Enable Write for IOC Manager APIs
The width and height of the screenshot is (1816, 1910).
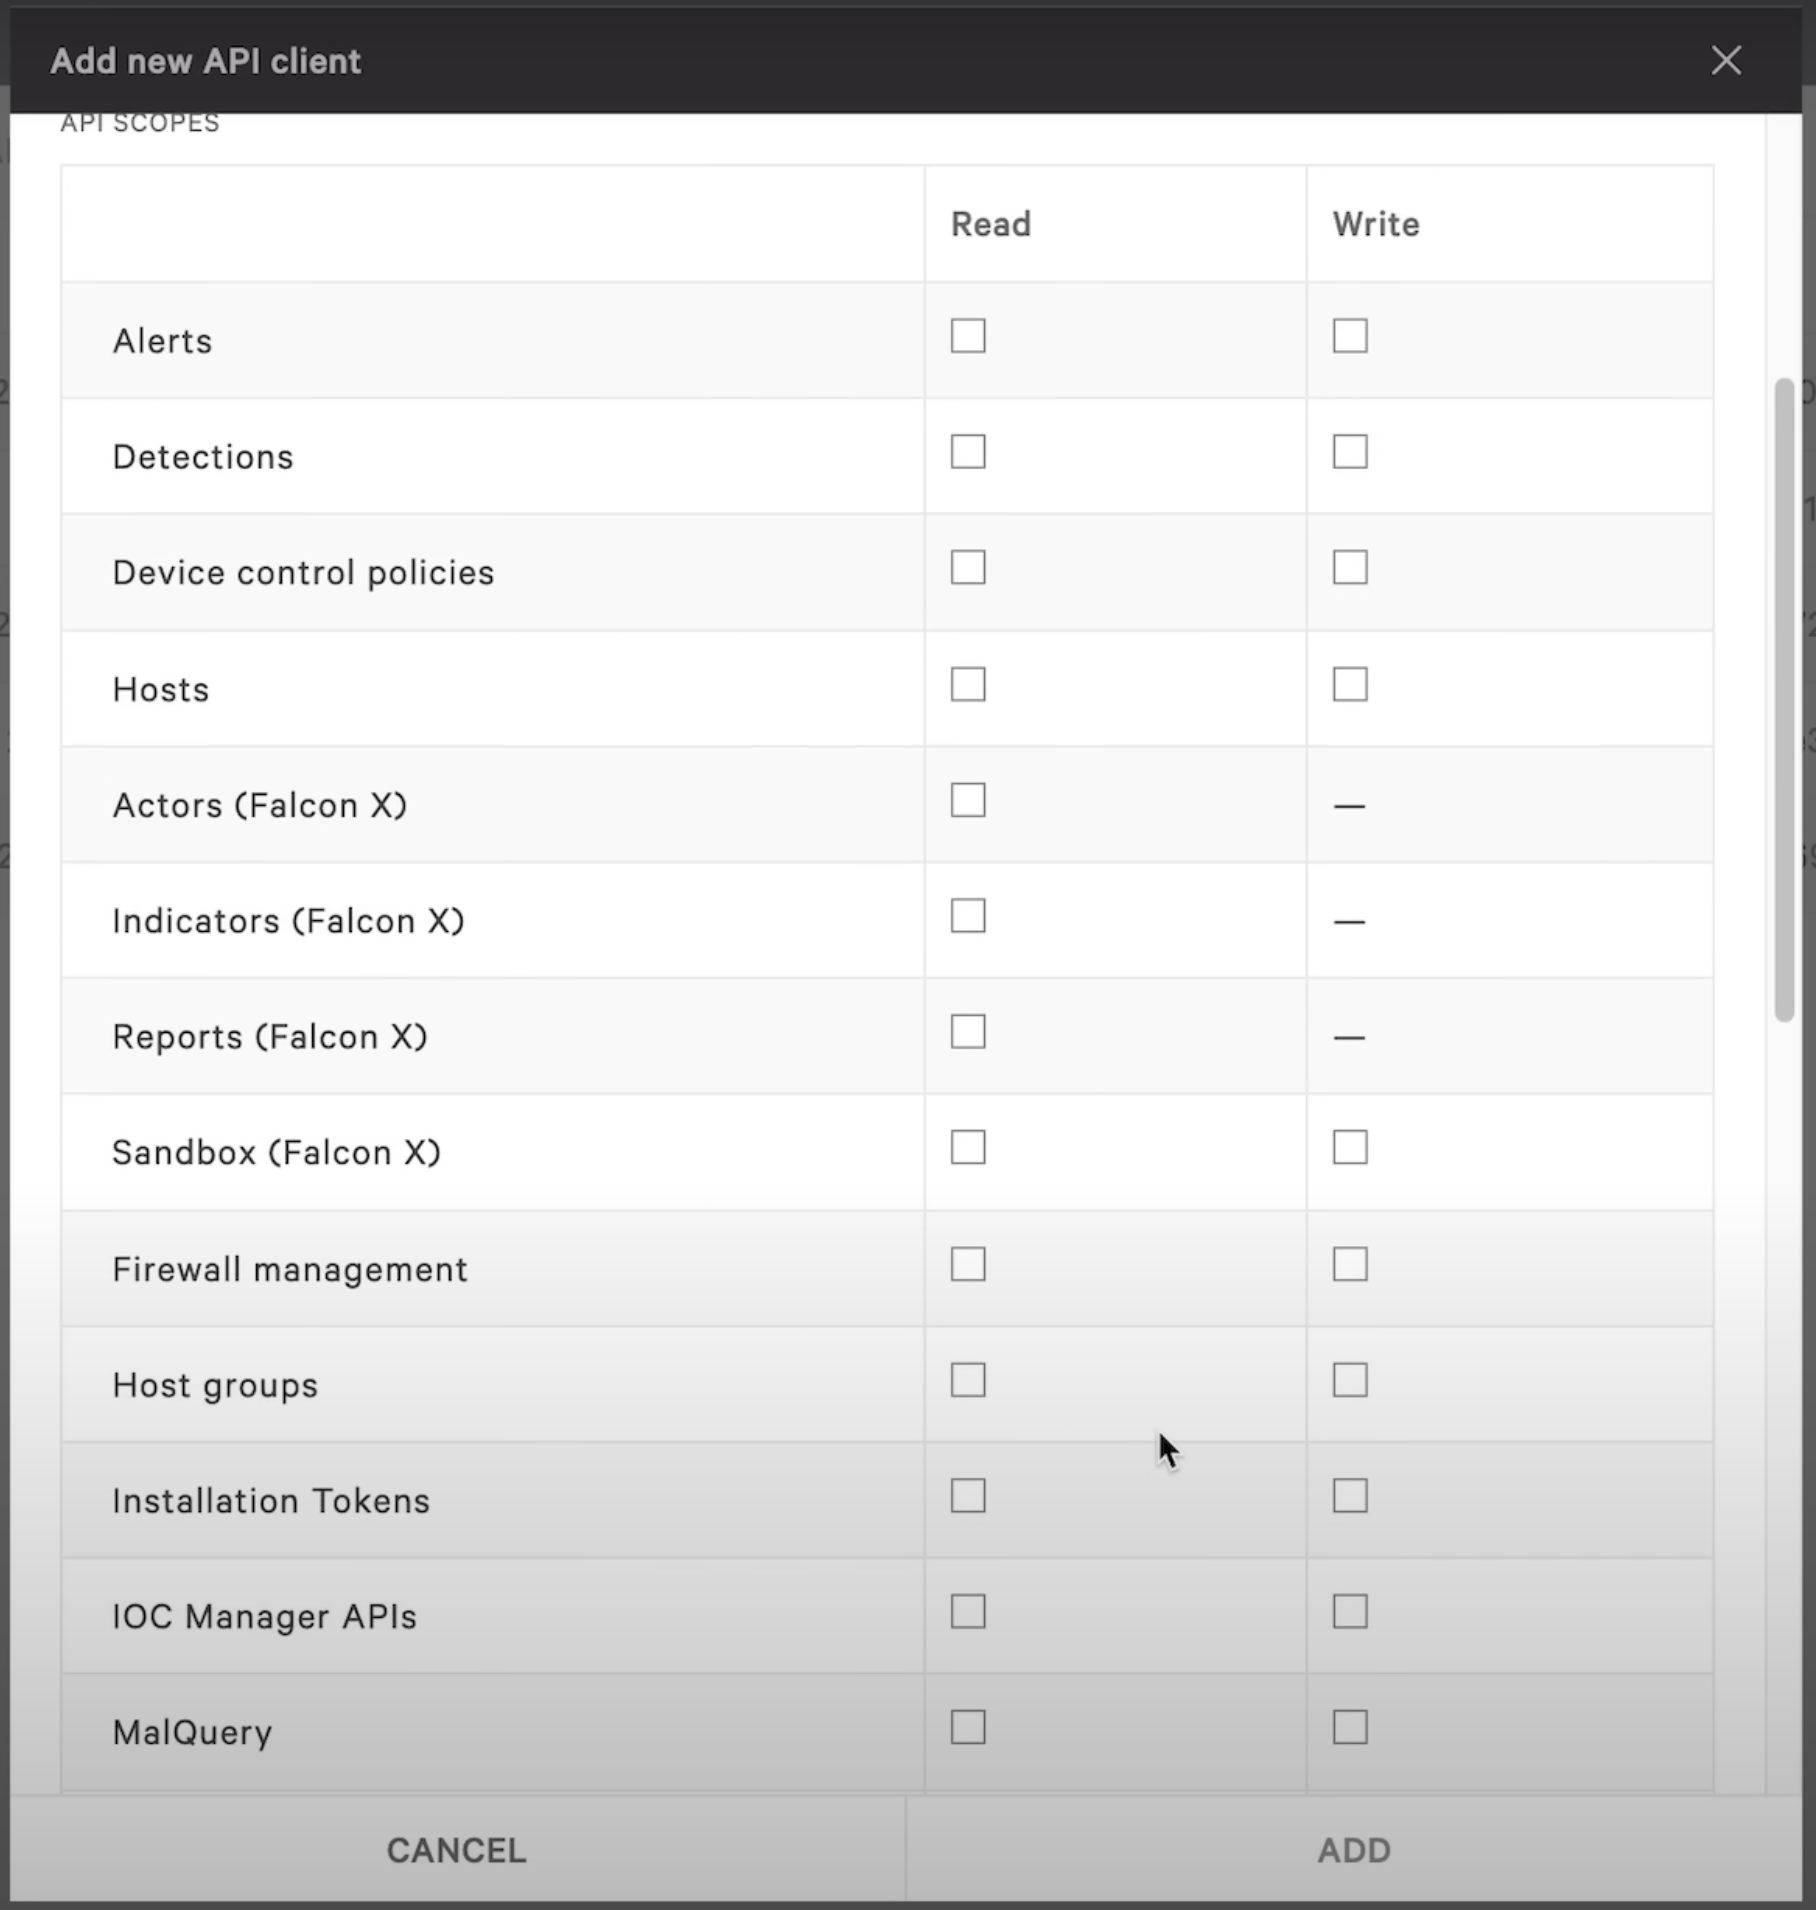click(1349, 1611)
